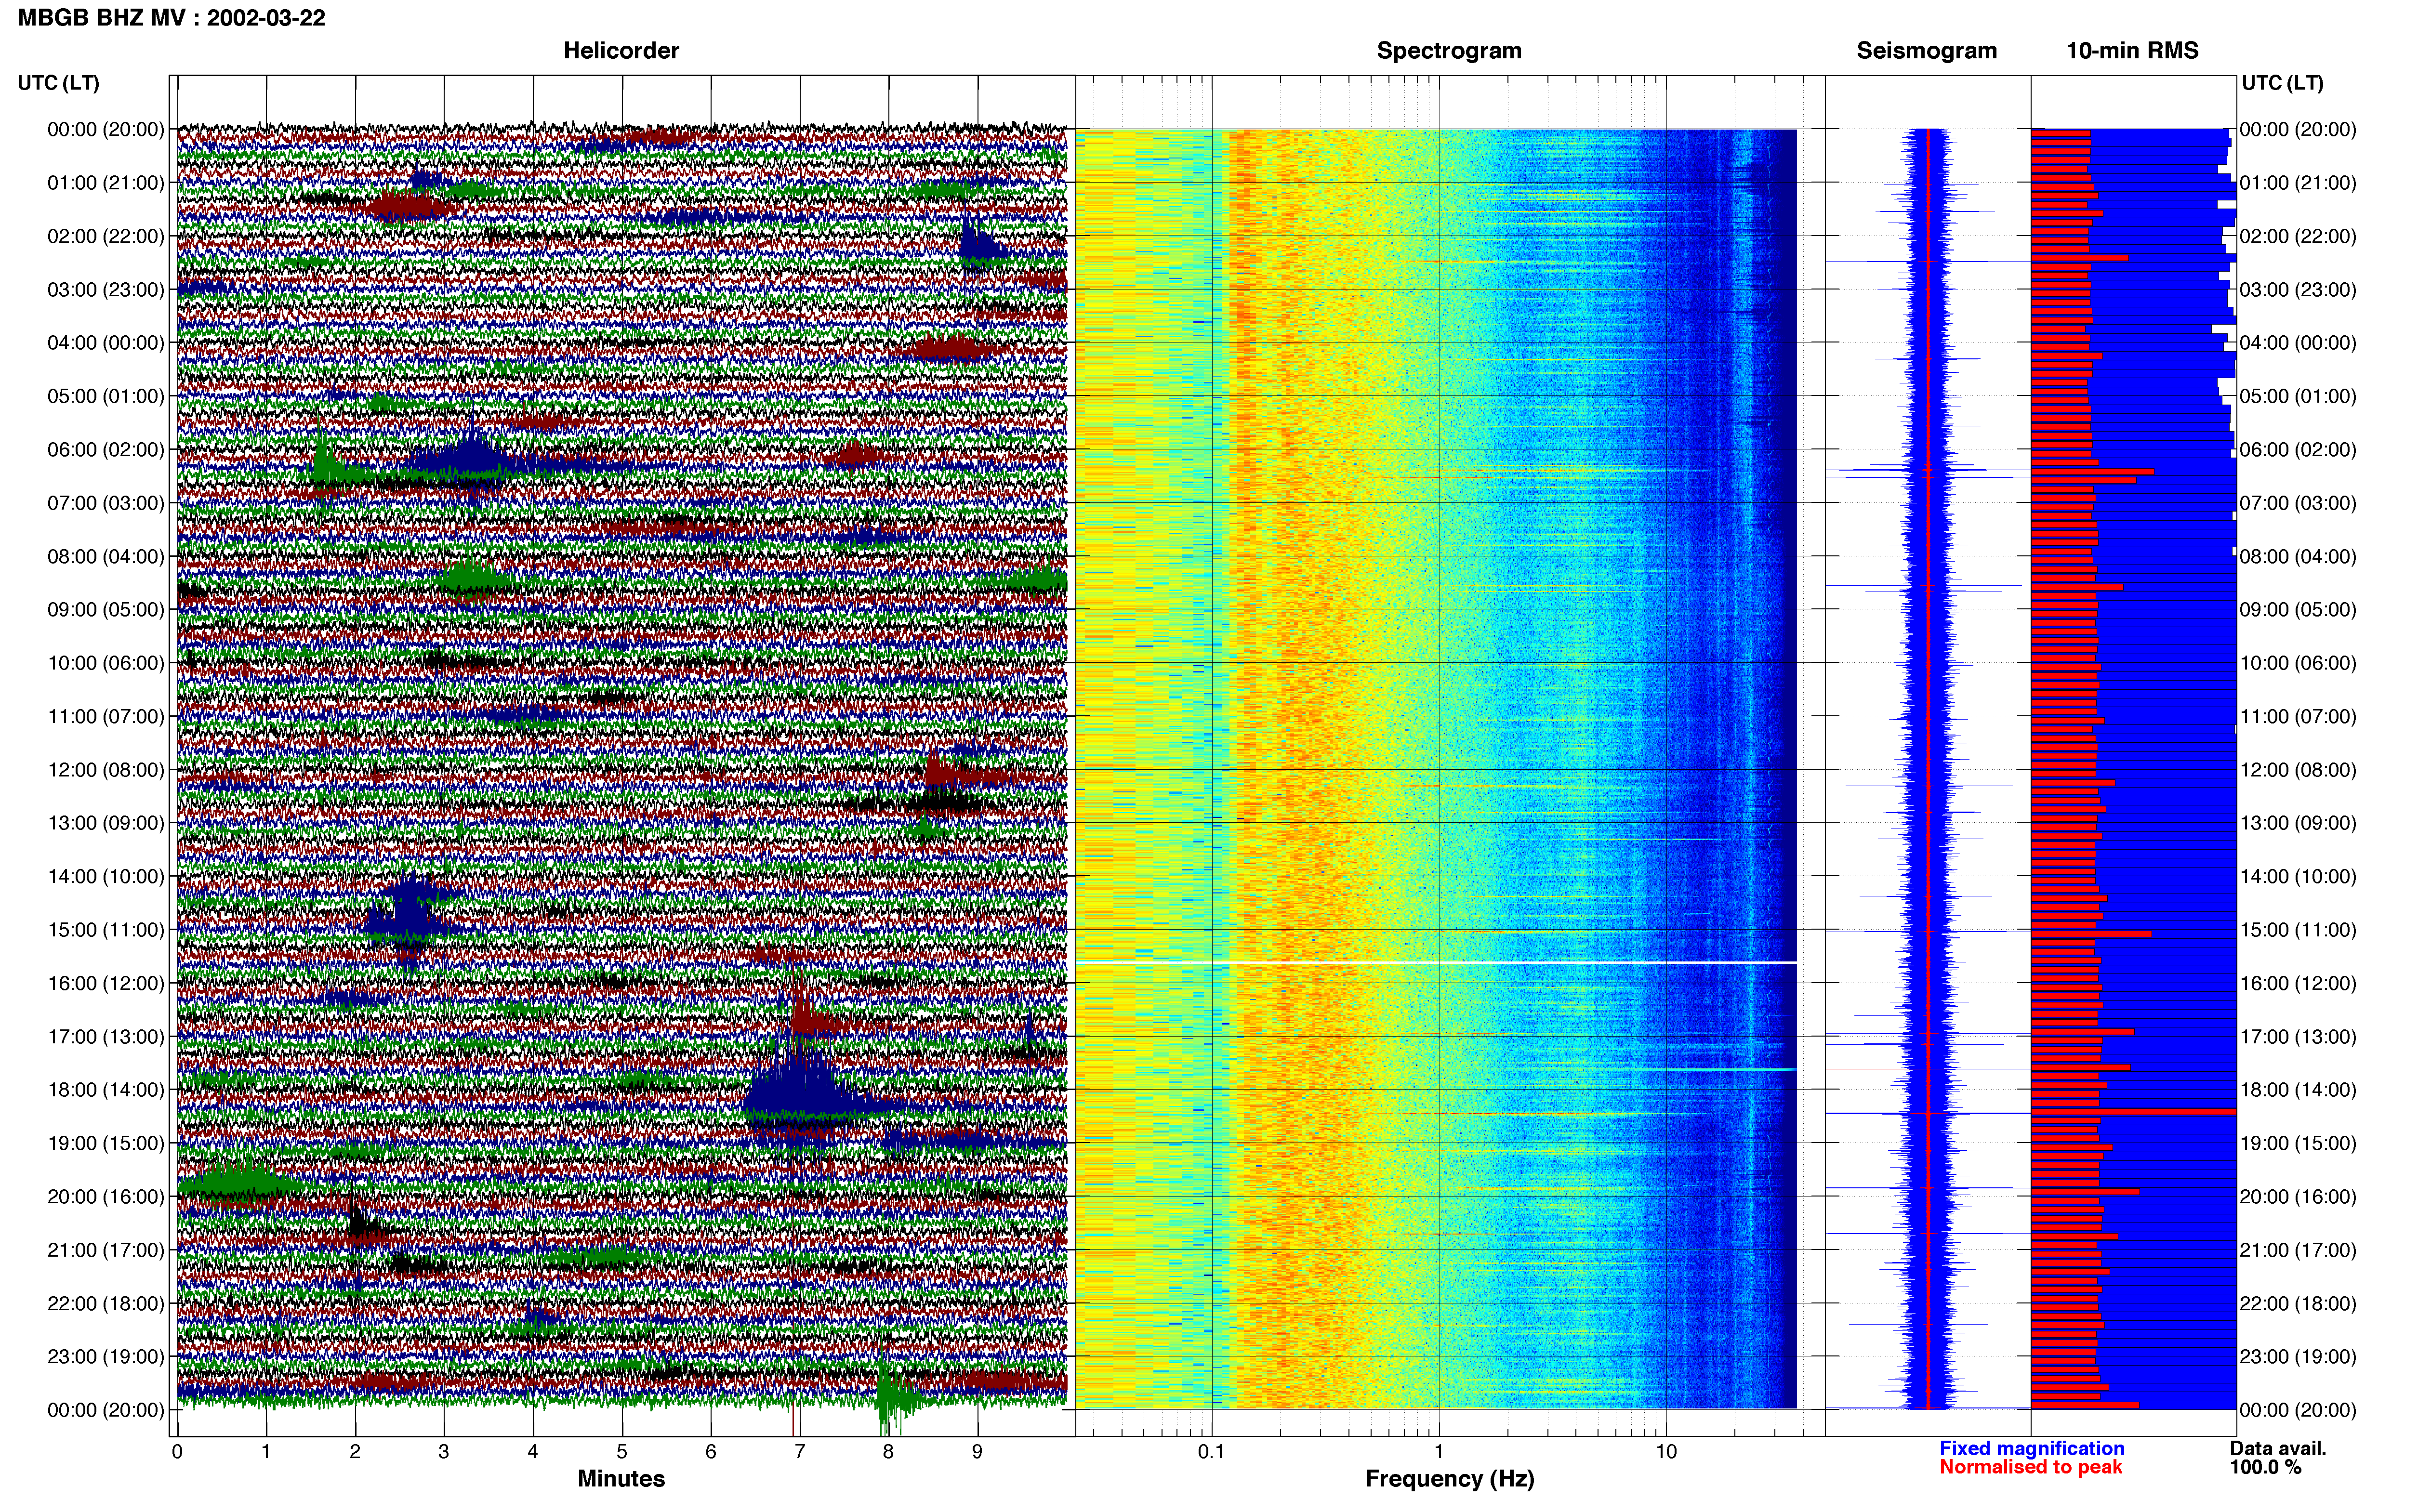Screen dimensions: 2418x1512
Task: Click right time label 09:00 (05:00)
Action: 2298,609
